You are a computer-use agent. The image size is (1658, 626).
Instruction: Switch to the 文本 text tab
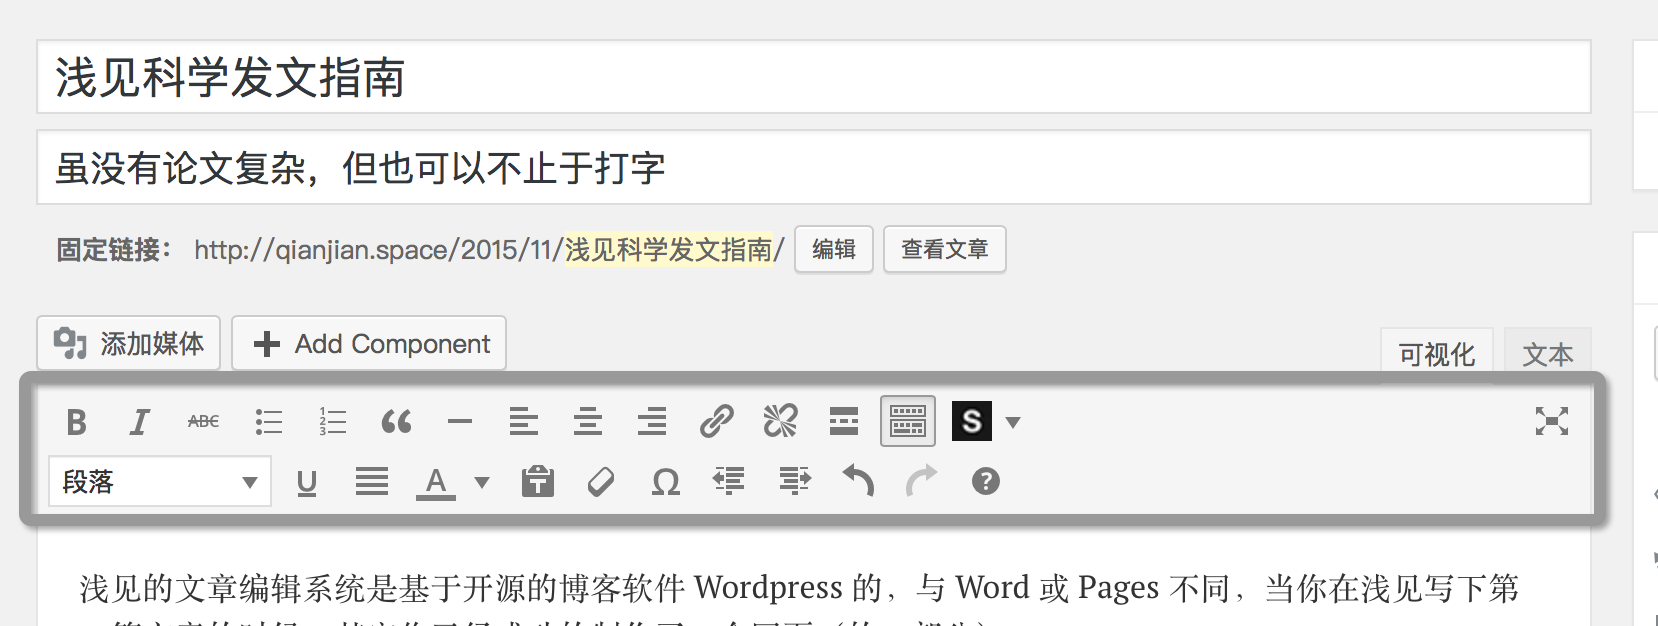tap(1547, 354)
